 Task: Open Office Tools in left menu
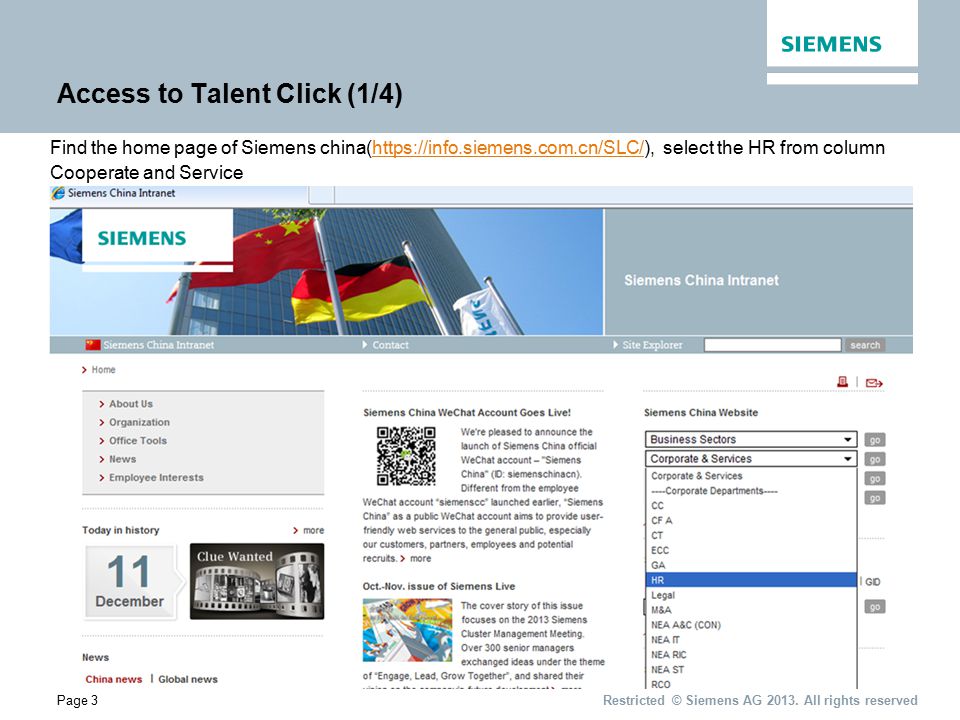pos(138,441)
